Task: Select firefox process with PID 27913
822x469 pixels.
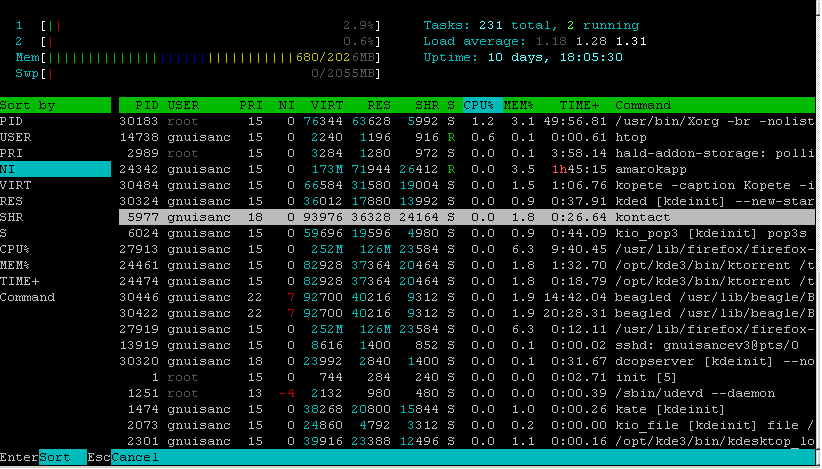Action: tap(467, 249)
